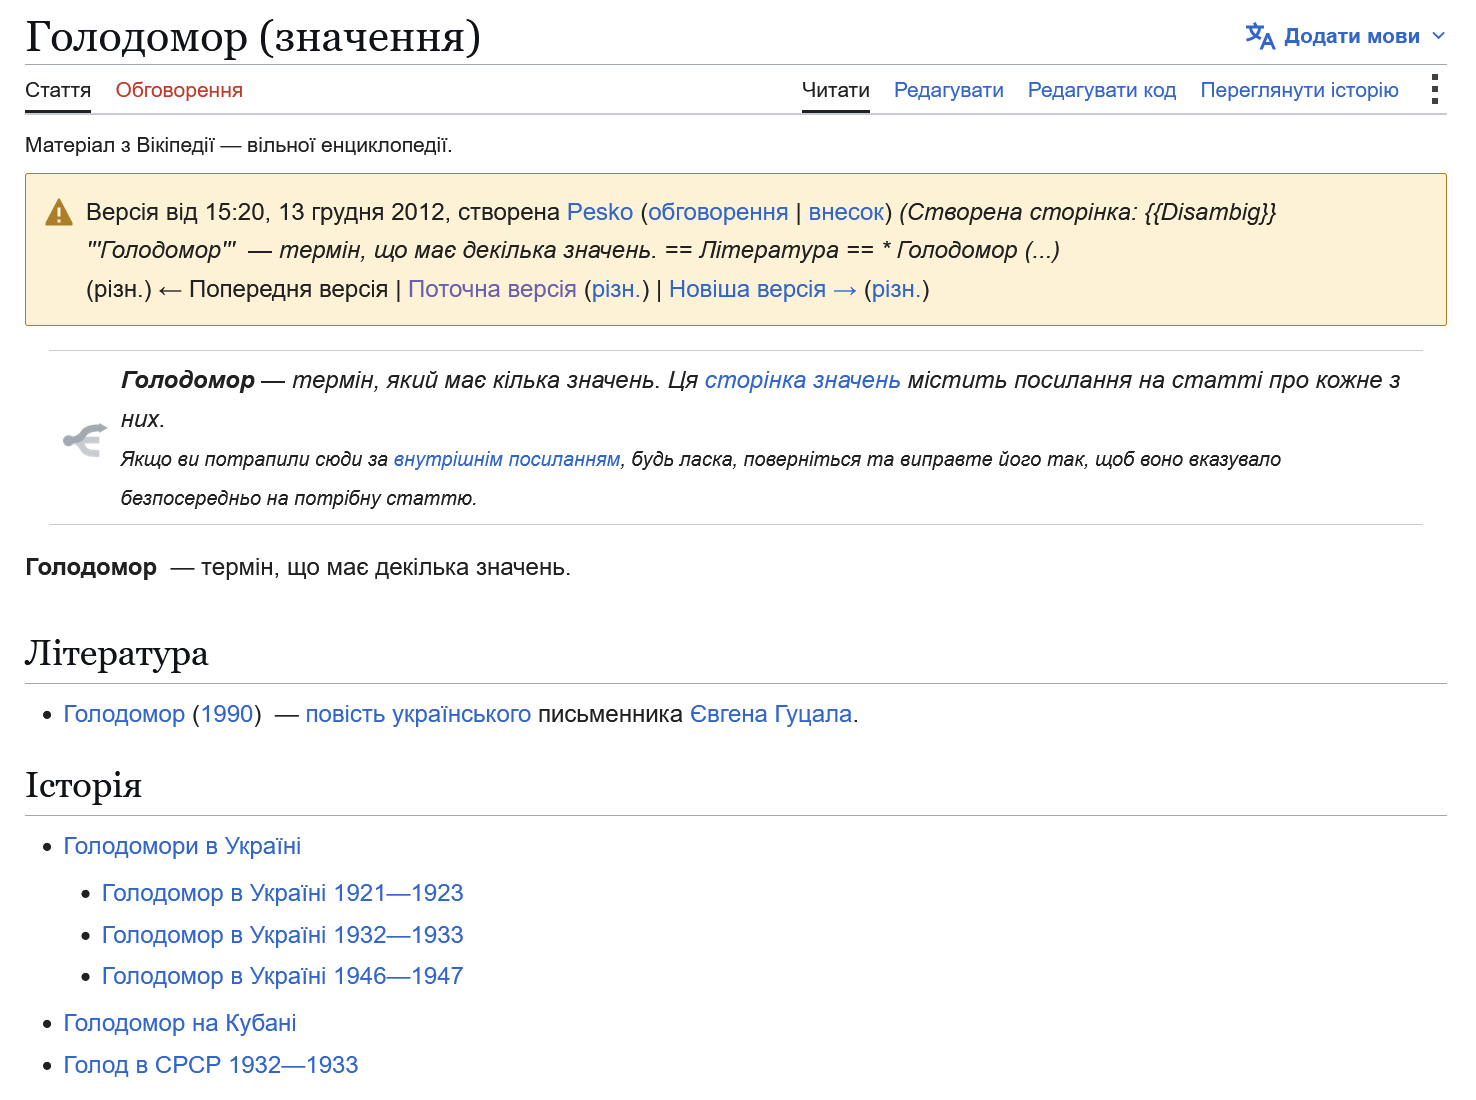Screen dimensions: 1476x1100
Task: Switch to the Стаття tab
Action: [58, 90]
